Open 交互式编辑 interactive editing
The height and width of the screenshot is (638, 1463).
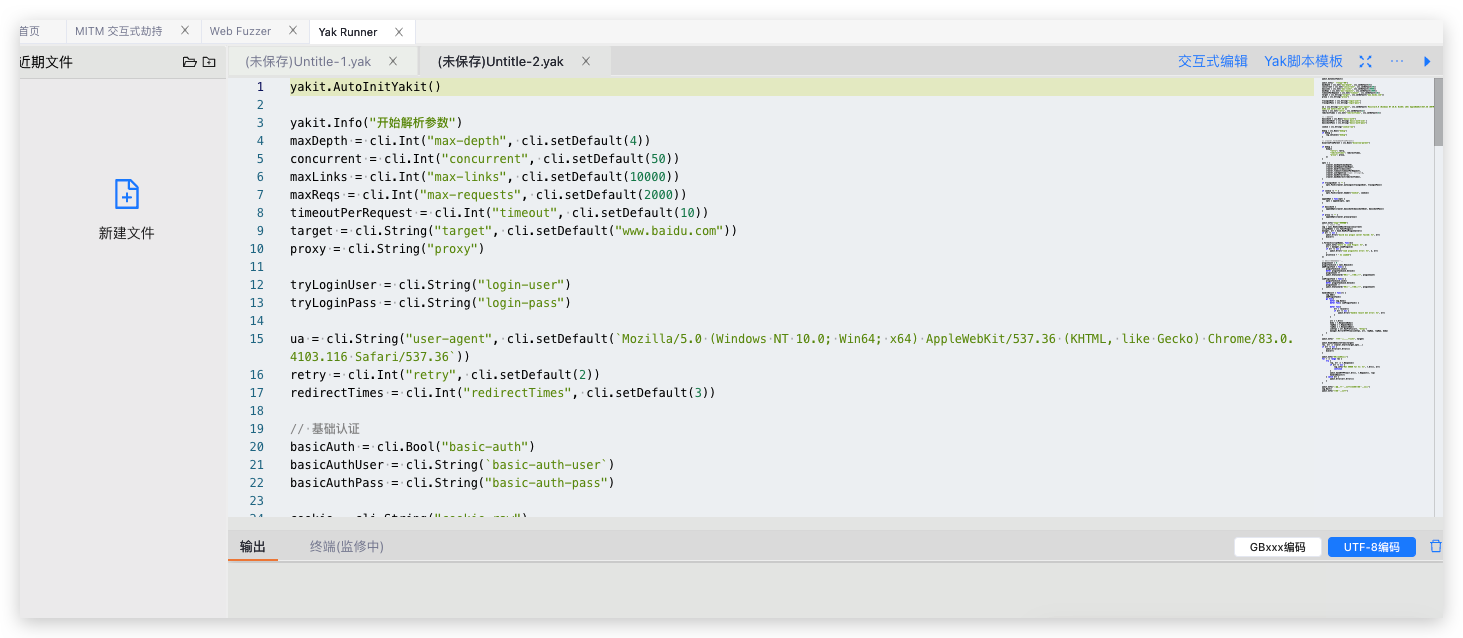click(1212, 62)
